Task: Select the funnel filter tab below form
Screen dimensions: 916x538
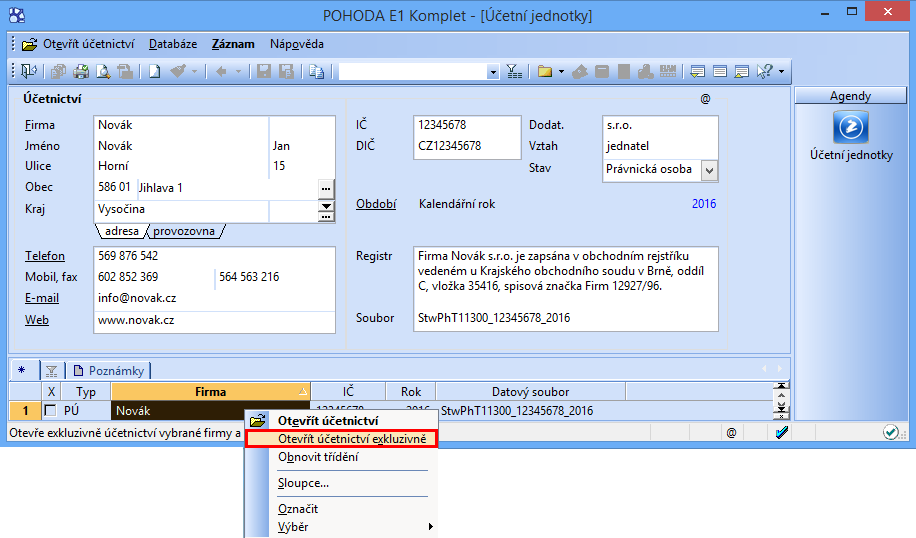Action: pos(51,370)
